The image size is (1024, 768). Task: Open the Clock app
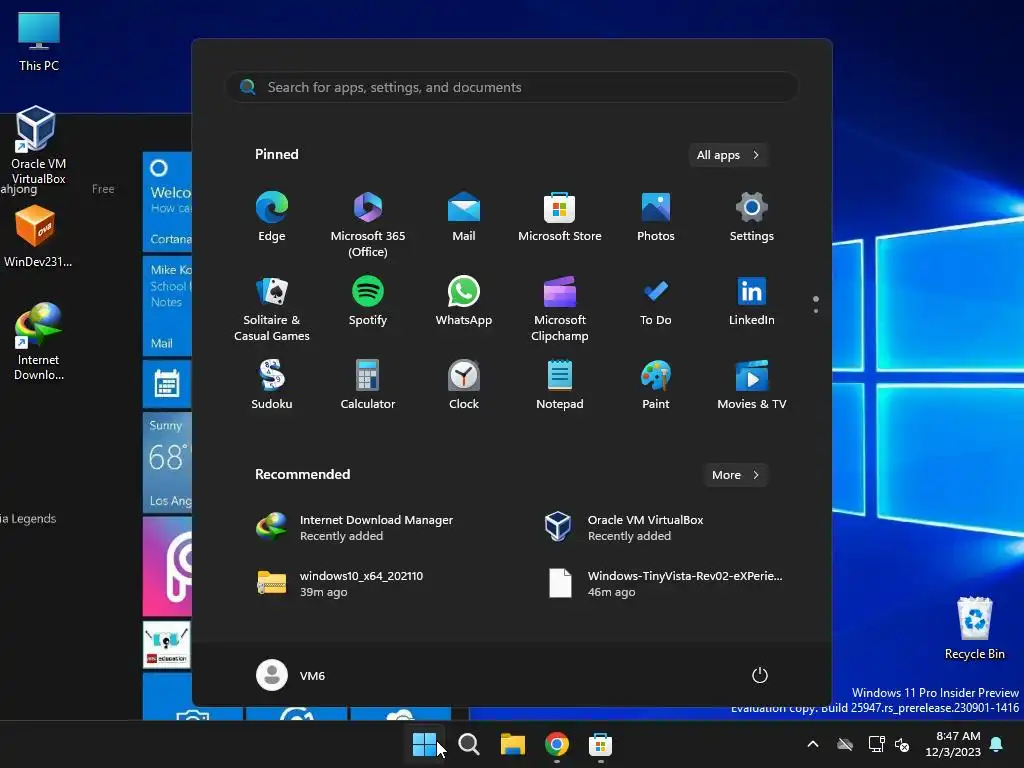pos(464,385)
